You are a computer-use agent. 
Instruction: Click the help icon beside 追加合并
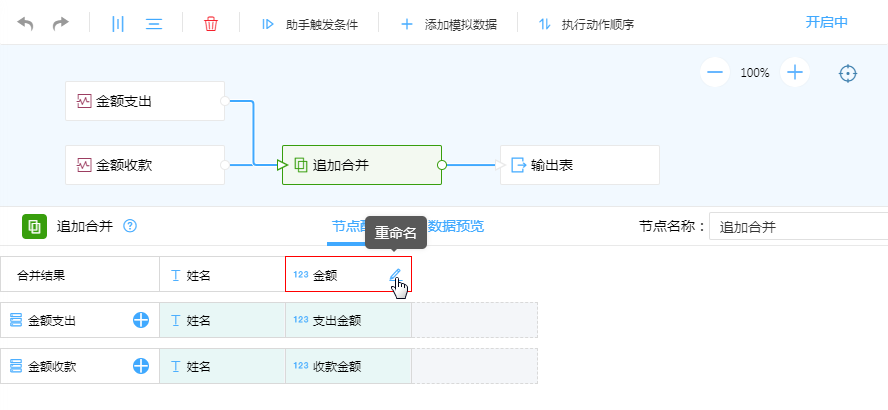129,226
